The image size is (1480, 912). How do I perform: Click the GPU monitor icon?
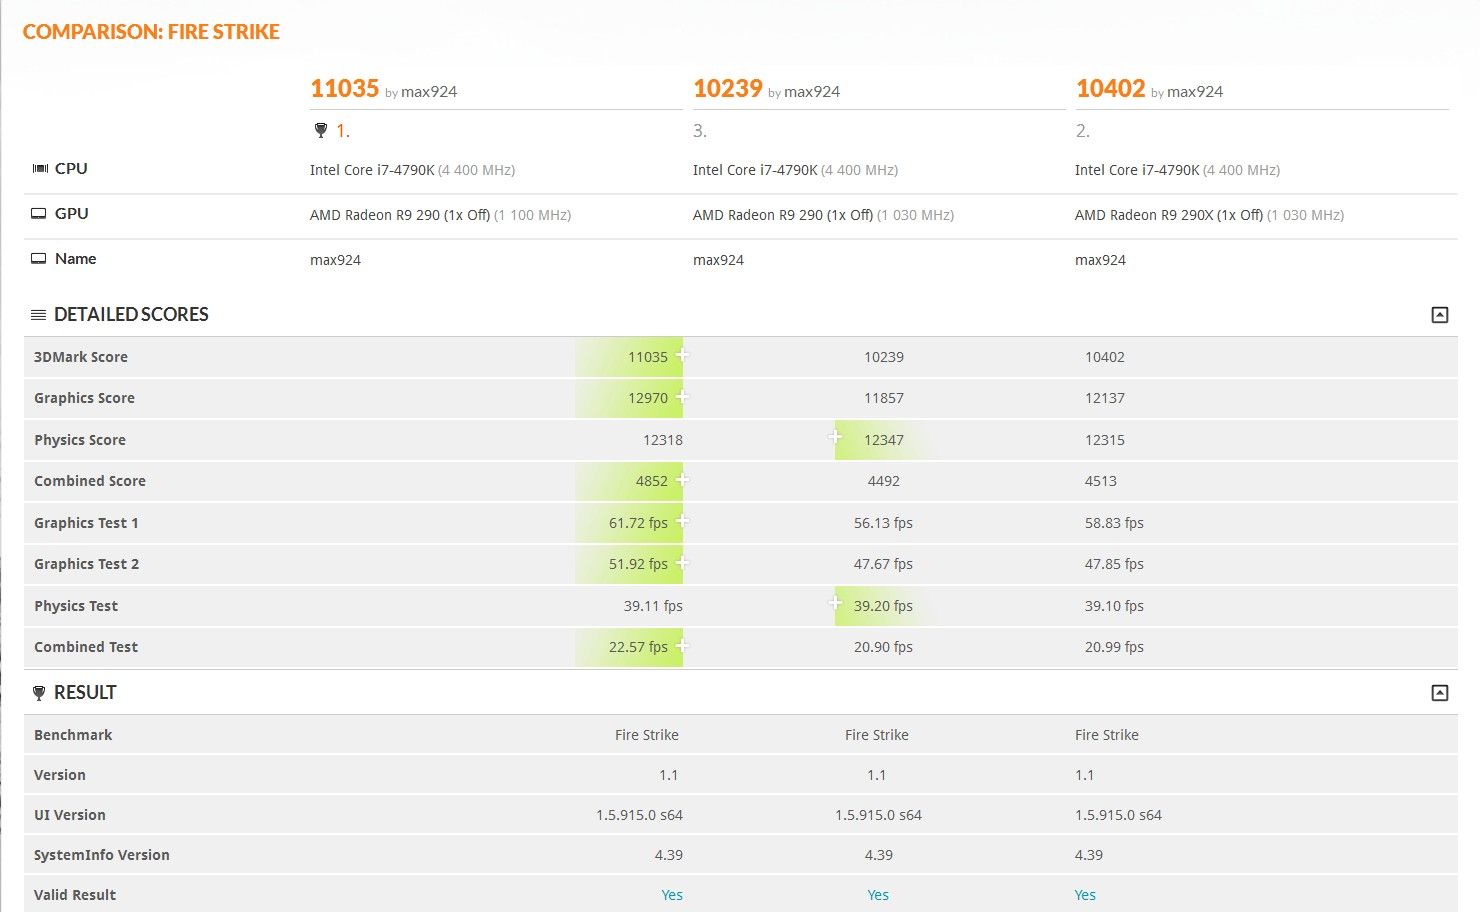(39, 214)
